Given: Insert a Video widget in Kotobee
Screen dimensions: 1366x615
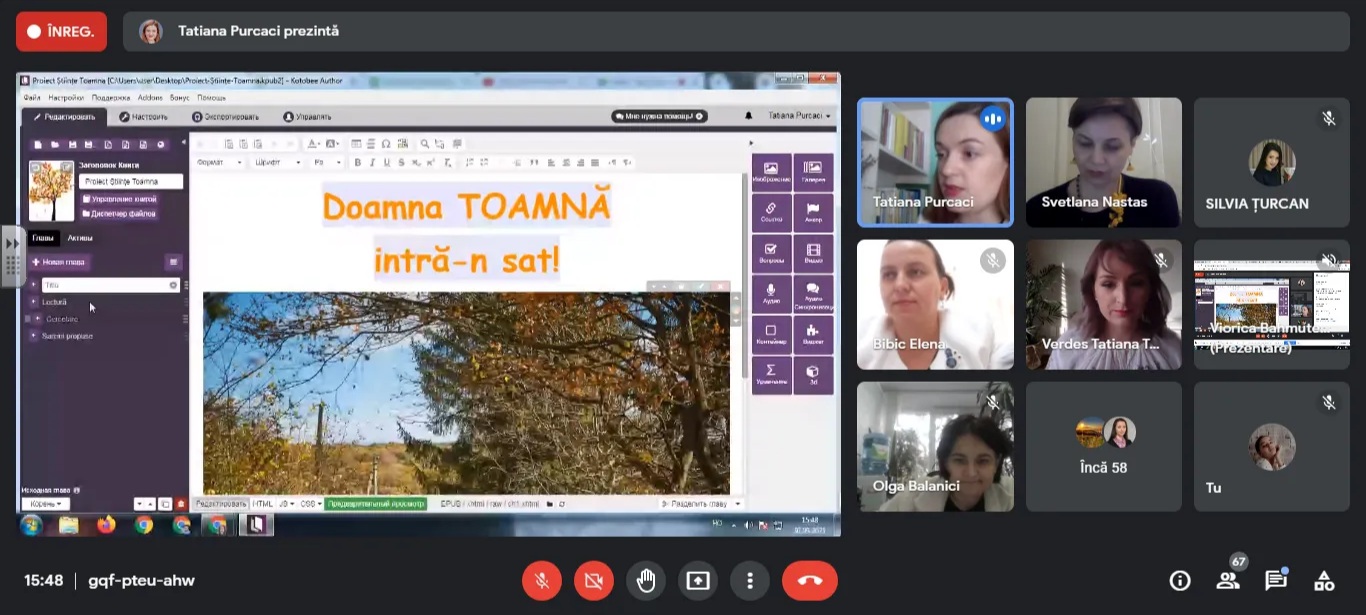Looking at the screenshot, I should tap(813, 254).
